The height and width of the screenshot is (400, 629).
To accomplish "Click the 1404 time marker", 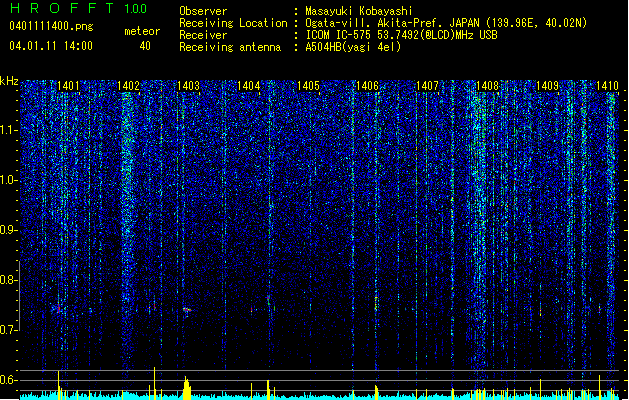I will (x=248, y=86).
